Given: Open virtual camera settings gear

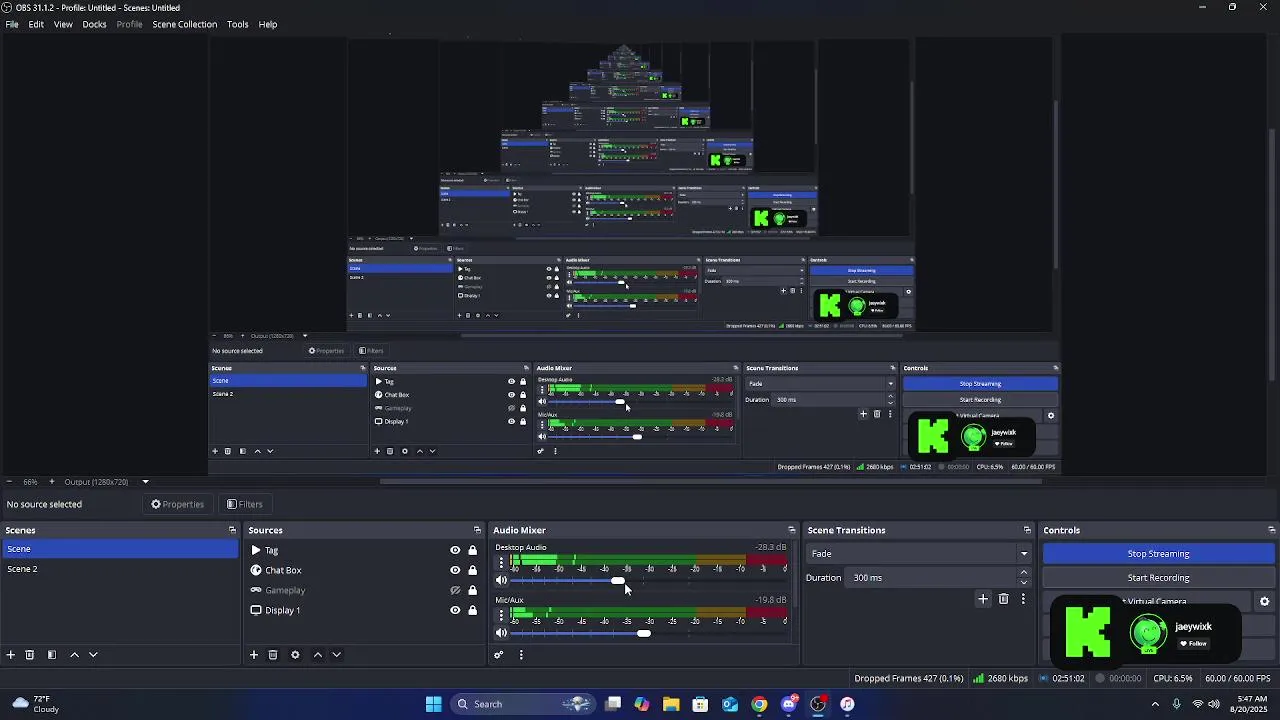Looking at the screenshot, I should pos(1264,602).
